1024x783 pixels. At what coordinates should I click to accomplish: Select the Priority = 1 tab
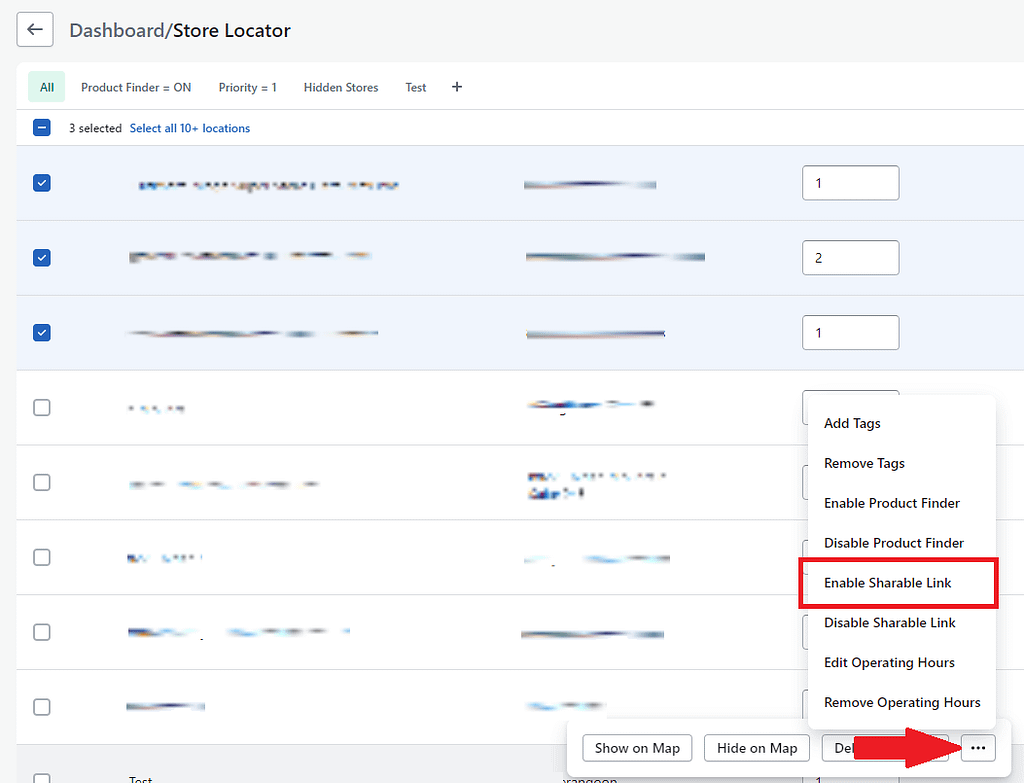click(x=247, y=87)
